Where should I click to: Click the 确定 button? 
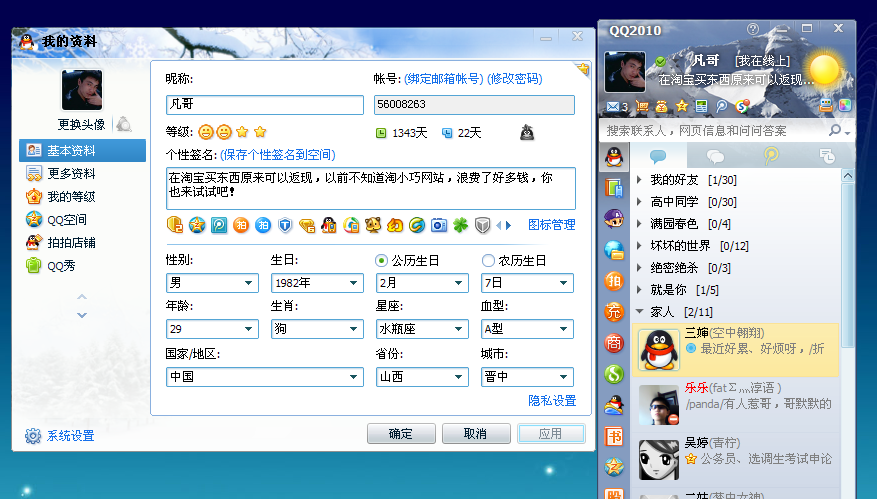coord(401,434)
